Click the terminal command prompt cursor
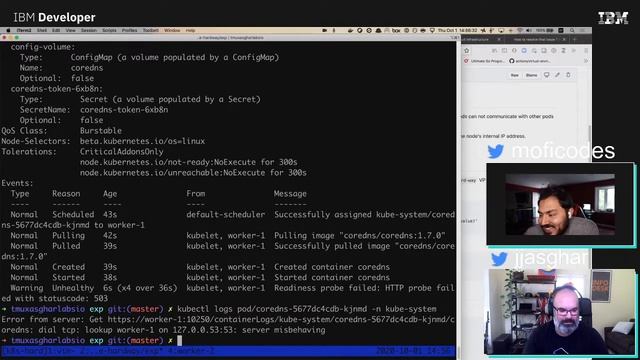Screen dimensions: 640x360 (x=180, y=340)
